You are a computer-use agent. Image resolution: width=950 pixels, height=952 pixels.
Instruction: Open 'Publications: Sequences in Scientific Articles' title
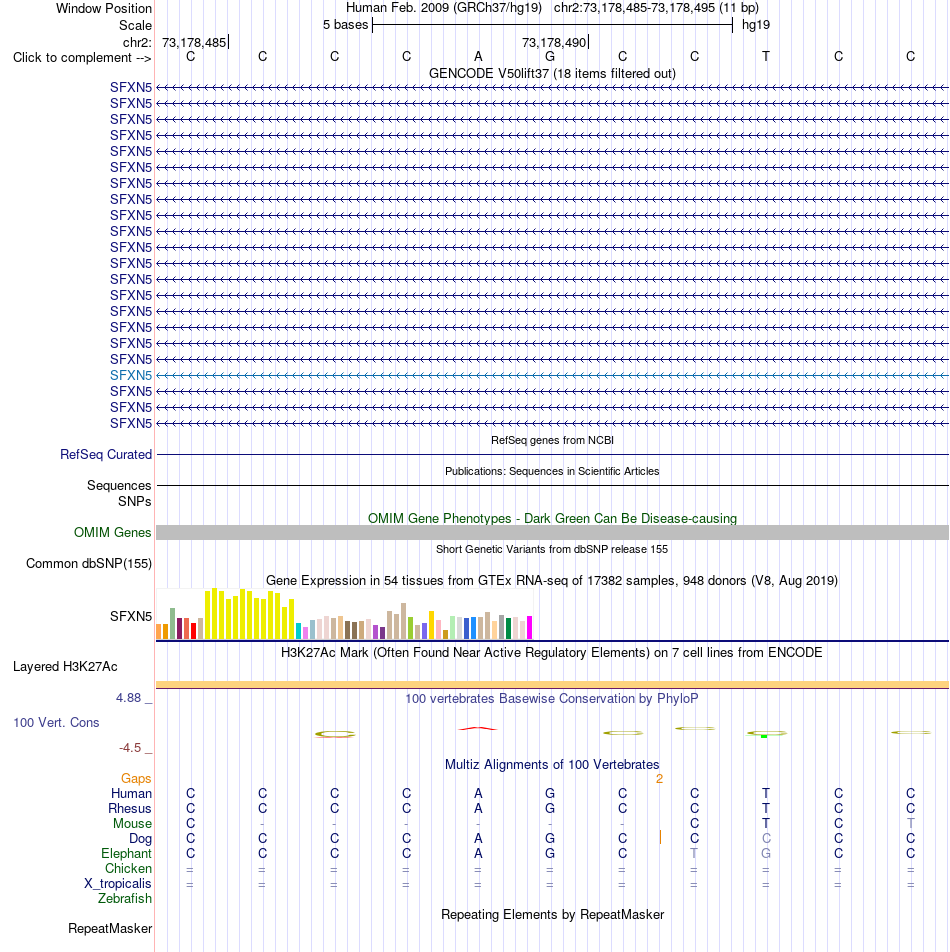[552, 471]
